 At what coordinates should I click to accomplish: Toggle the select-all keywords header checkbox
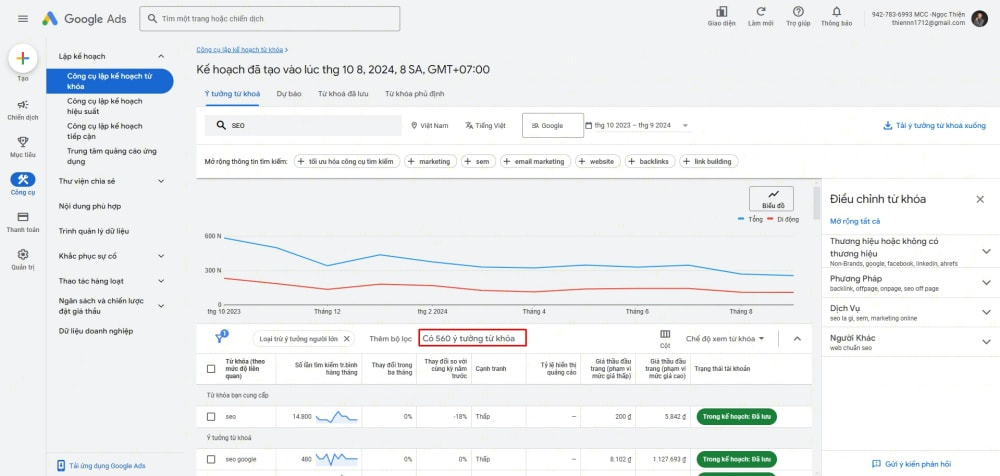click(x=211, y=368)
